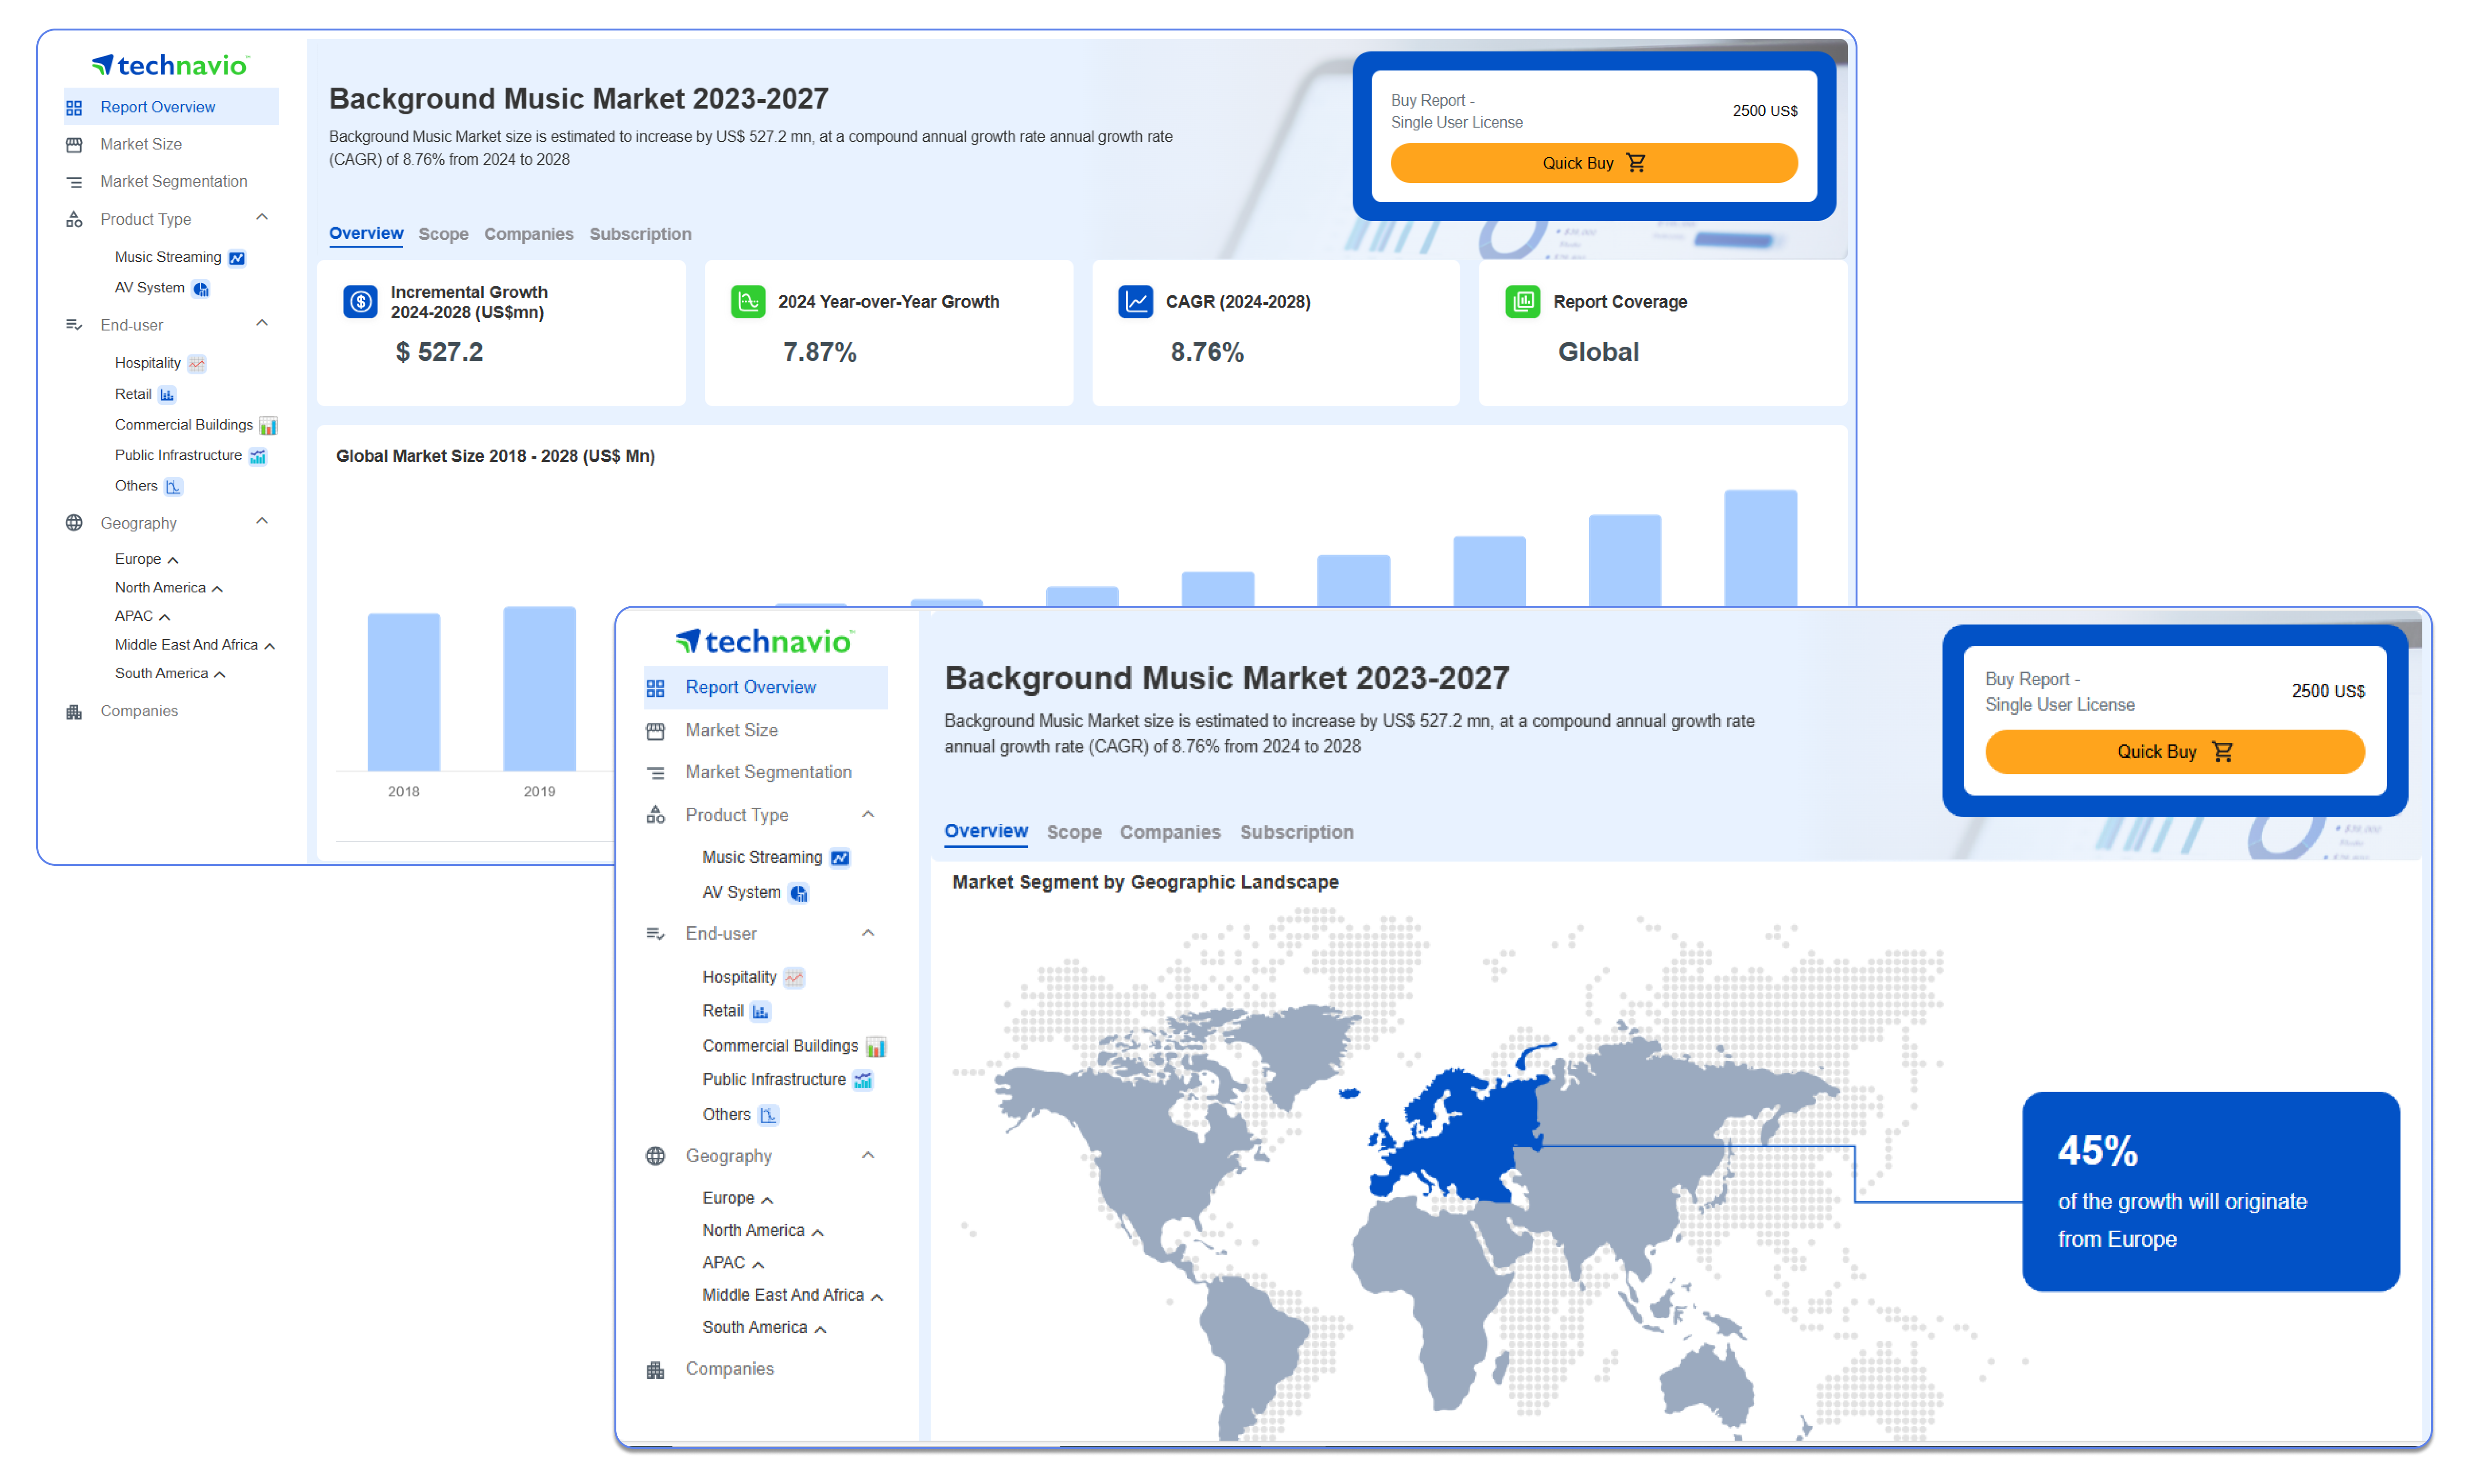
Task: Expand Europe region in lower sidebar
Action: (767, 1200)
